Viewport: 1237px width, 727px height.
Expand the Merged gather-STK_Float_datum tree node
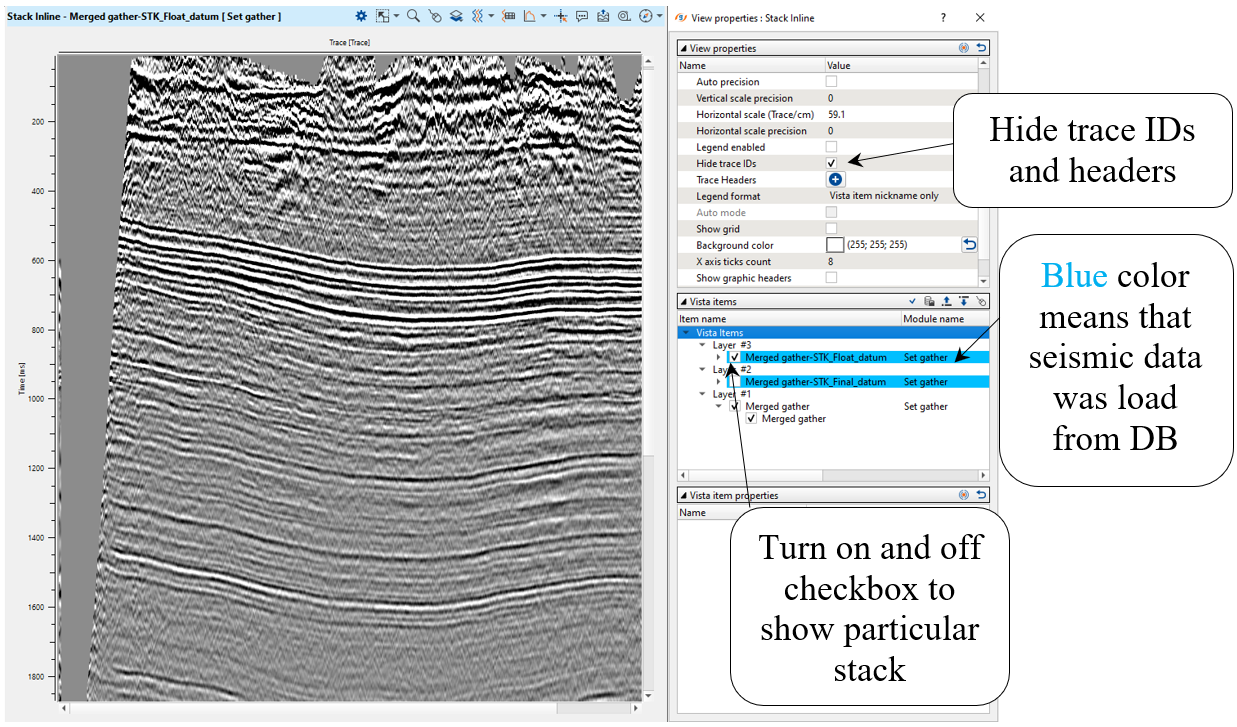click(718, 357)
